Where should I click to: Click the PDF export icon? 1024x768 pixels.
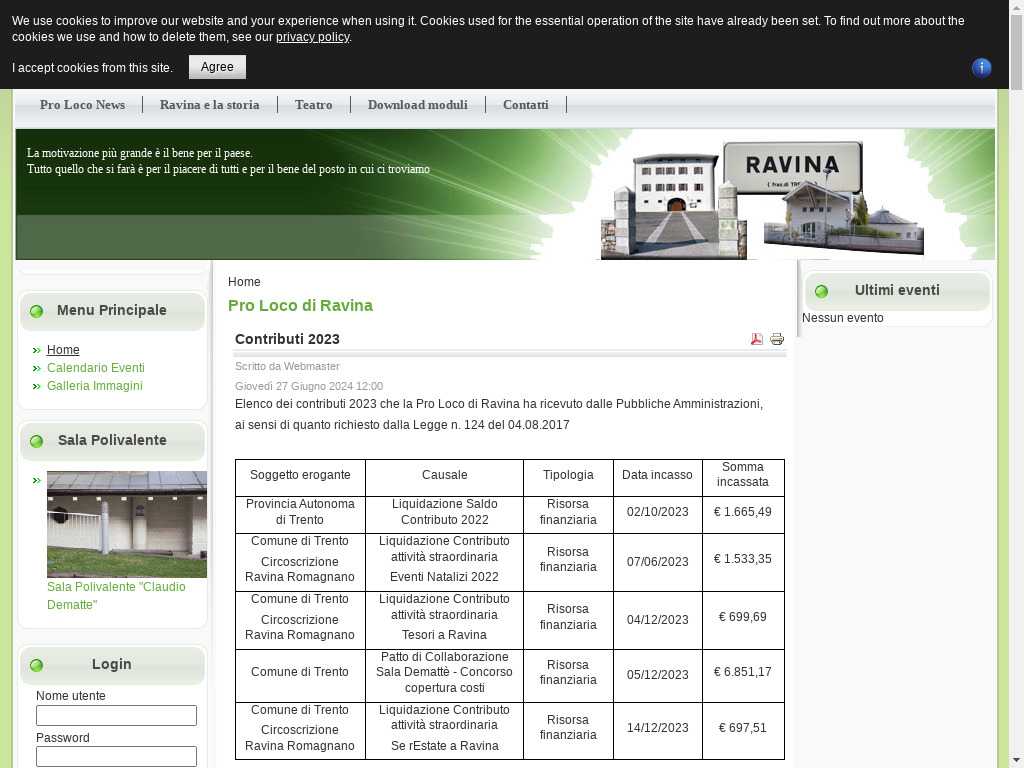[x=757, y=339]
